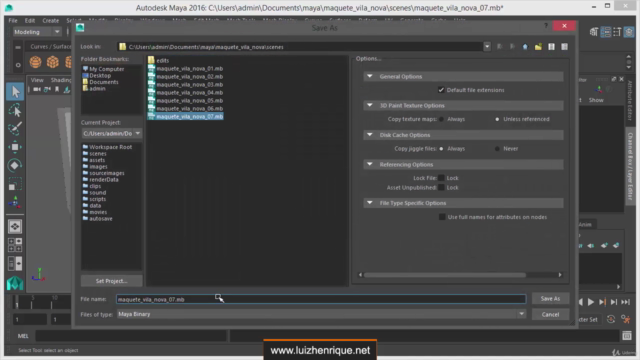Select Unless referenced for texture maps
The height and width of the screenshot is (360, 640).
[x=497, y=119]
